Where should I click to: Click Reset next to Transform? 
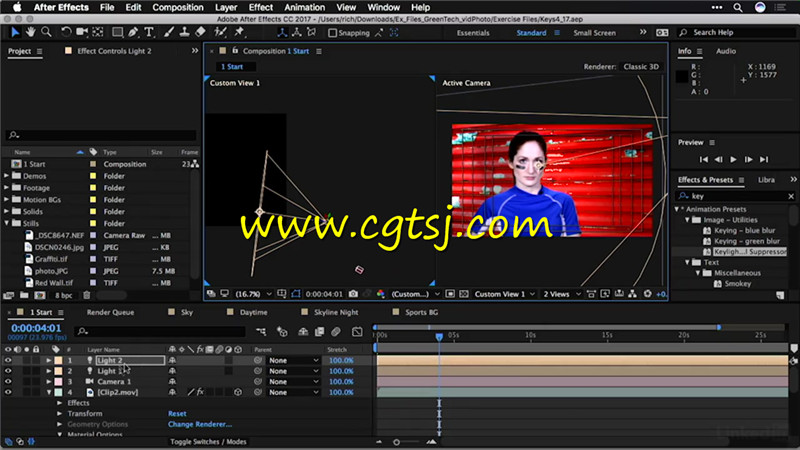[177, 414]
